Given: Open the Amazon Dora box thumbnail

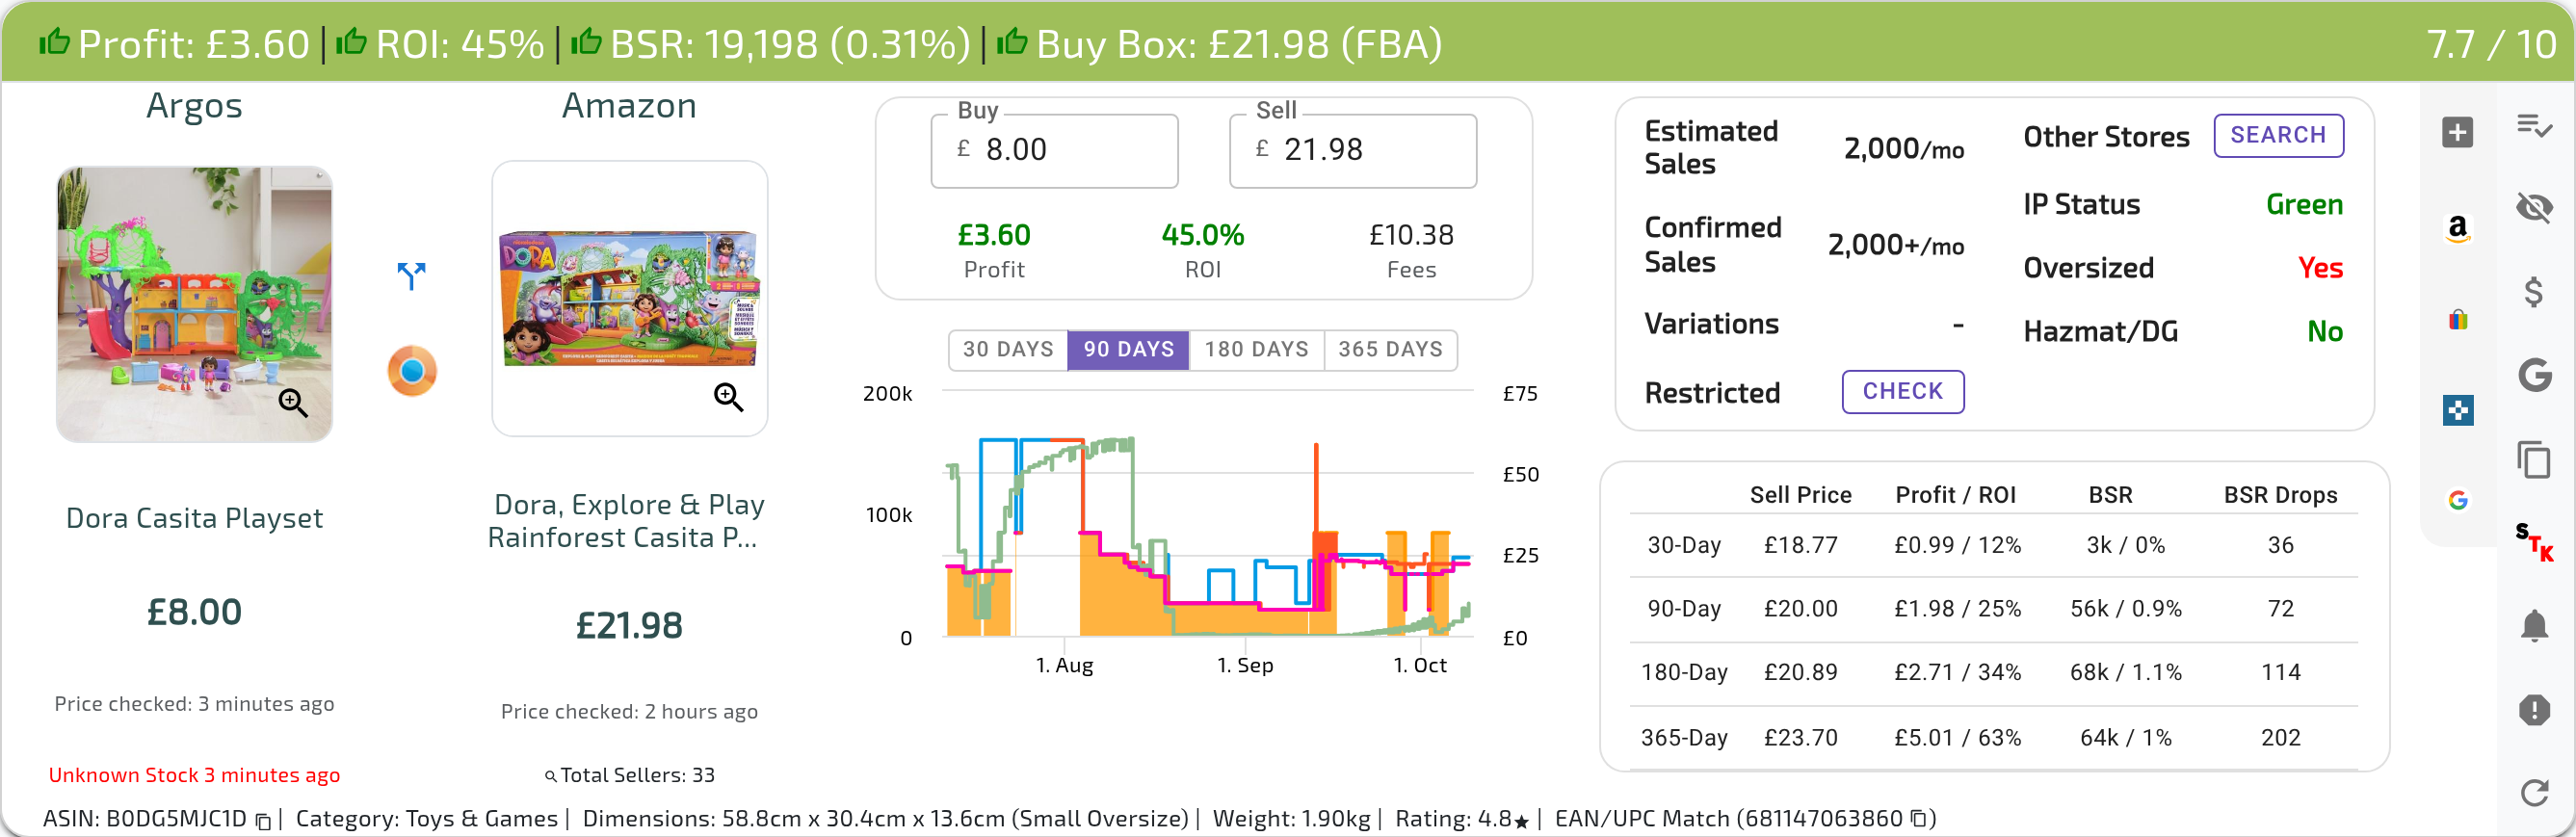Looking at the screenshot, I should point(629,299).
